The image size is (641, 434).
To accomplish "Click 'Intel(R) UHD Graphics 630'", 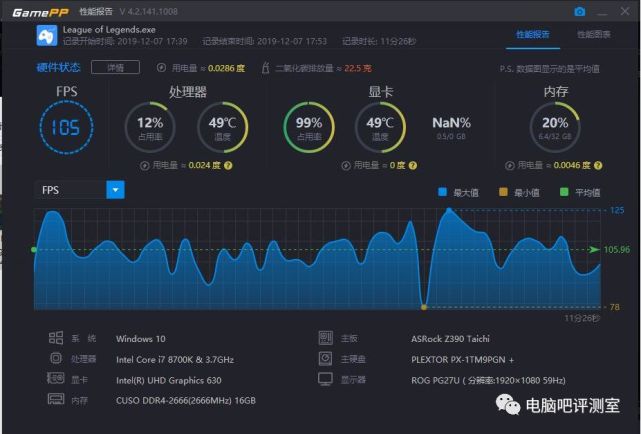I will pos(168,380).
